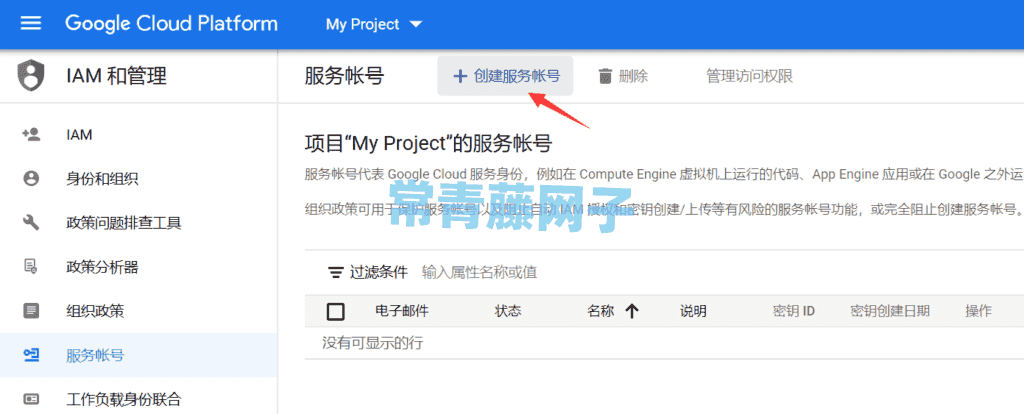
Task: Click the IAM add-person icon in sidebar
Action: coord(31,135)
